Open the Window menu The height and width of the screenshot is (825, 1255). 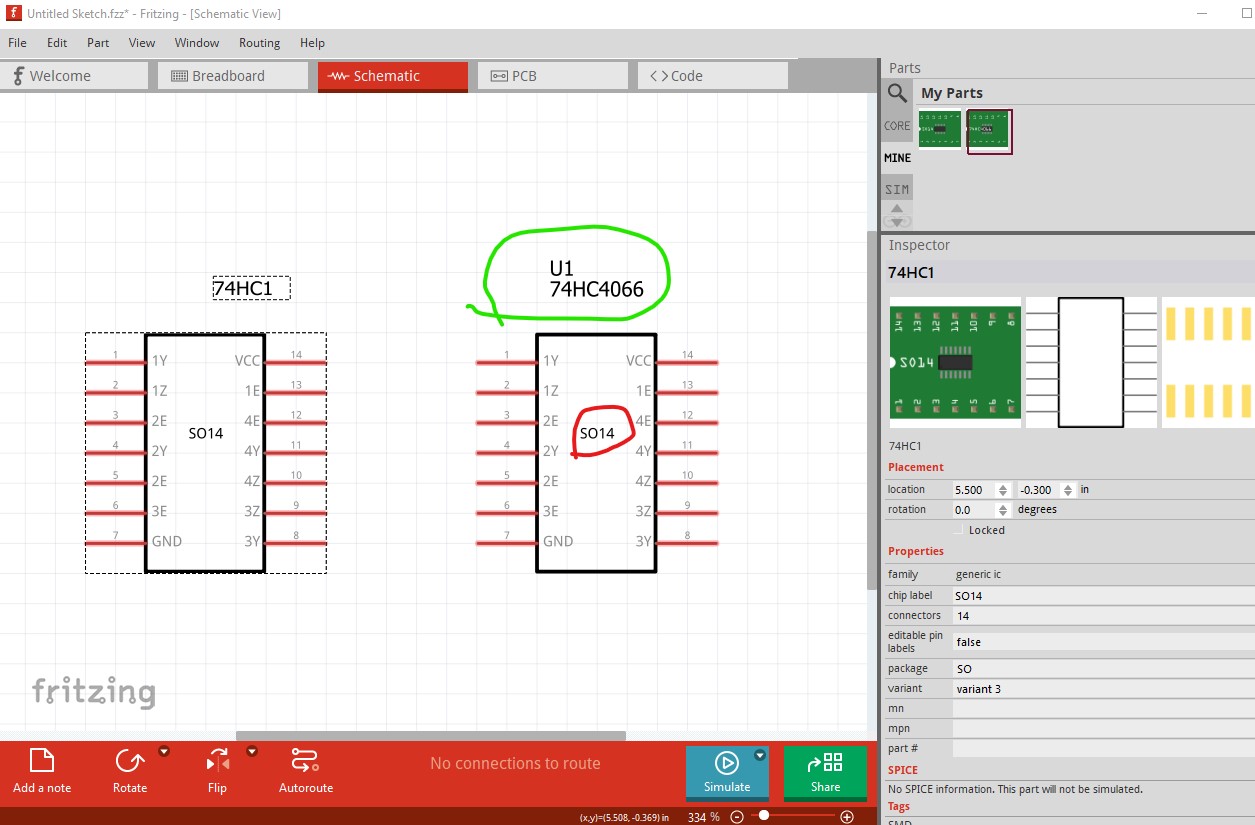pos(197,43)
